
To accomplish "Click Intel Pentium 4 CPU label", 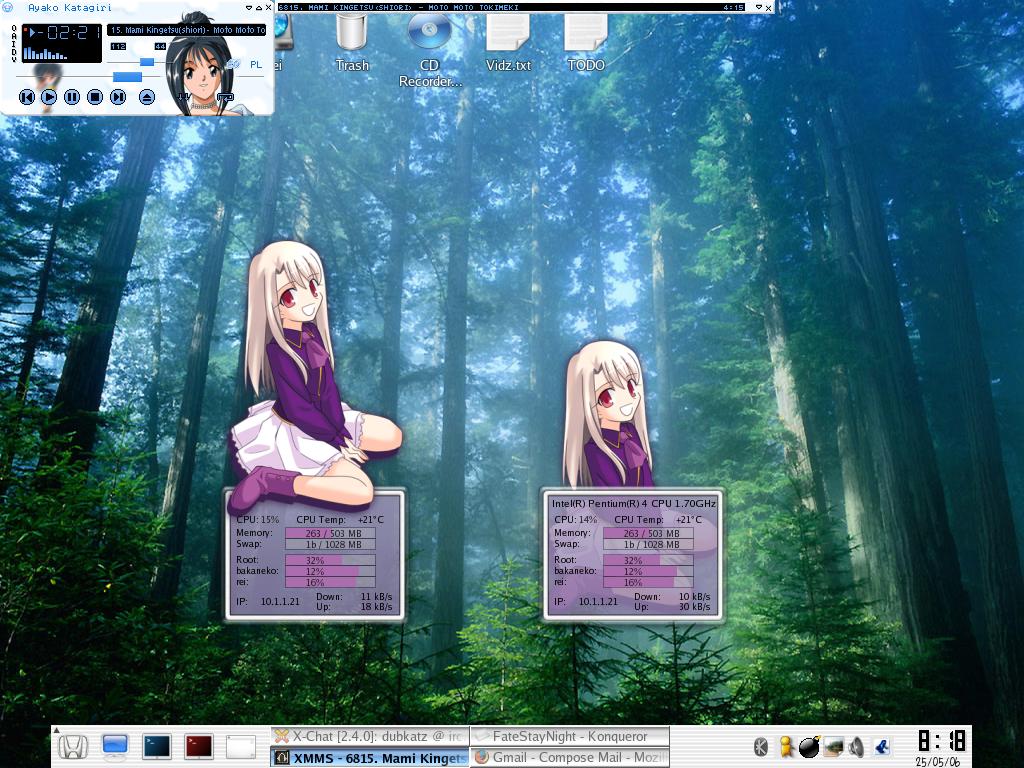I will point(633,504).
